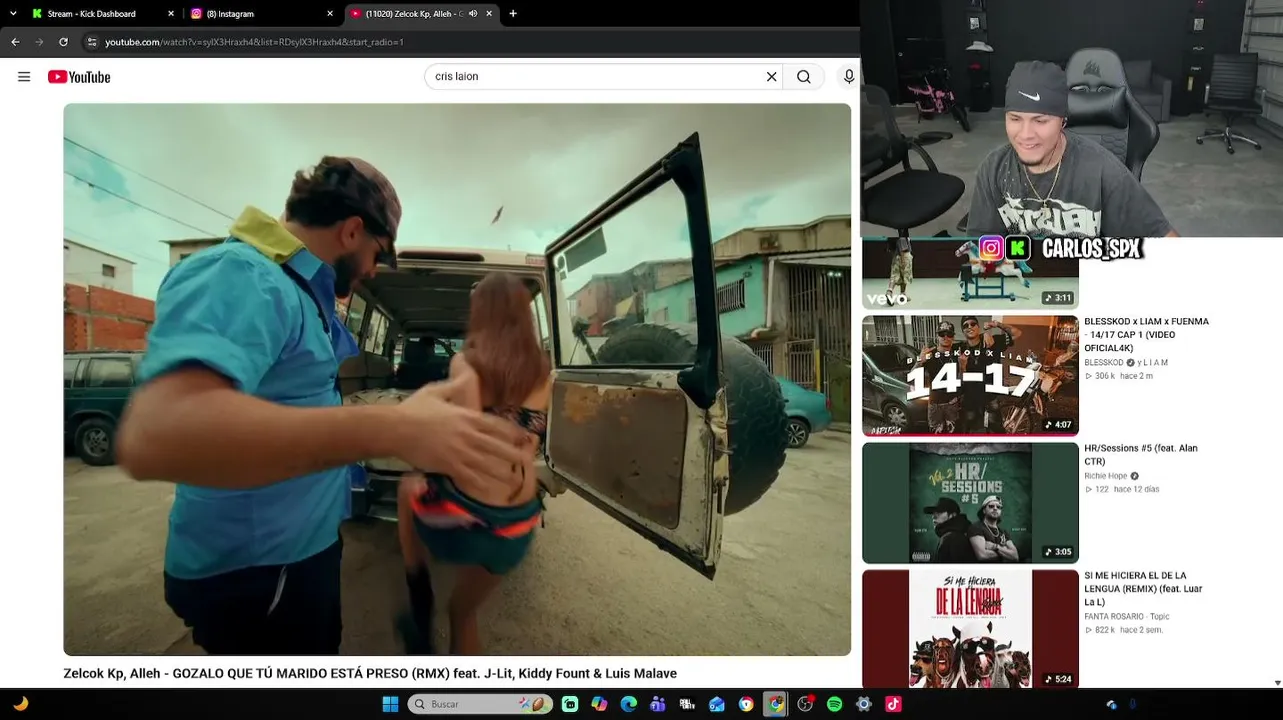Image resolution: width=1283 pixels, height=720 pixels.
Task: Open the HR/Sessions #5 video thumbnail
Action: 970,503
